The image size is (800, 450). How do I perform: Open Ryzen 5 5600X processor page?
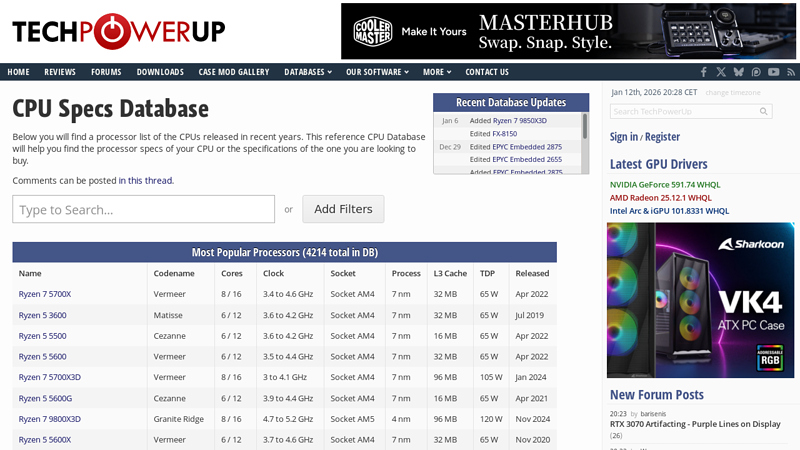pyautogui.click(x=45, y=440)
